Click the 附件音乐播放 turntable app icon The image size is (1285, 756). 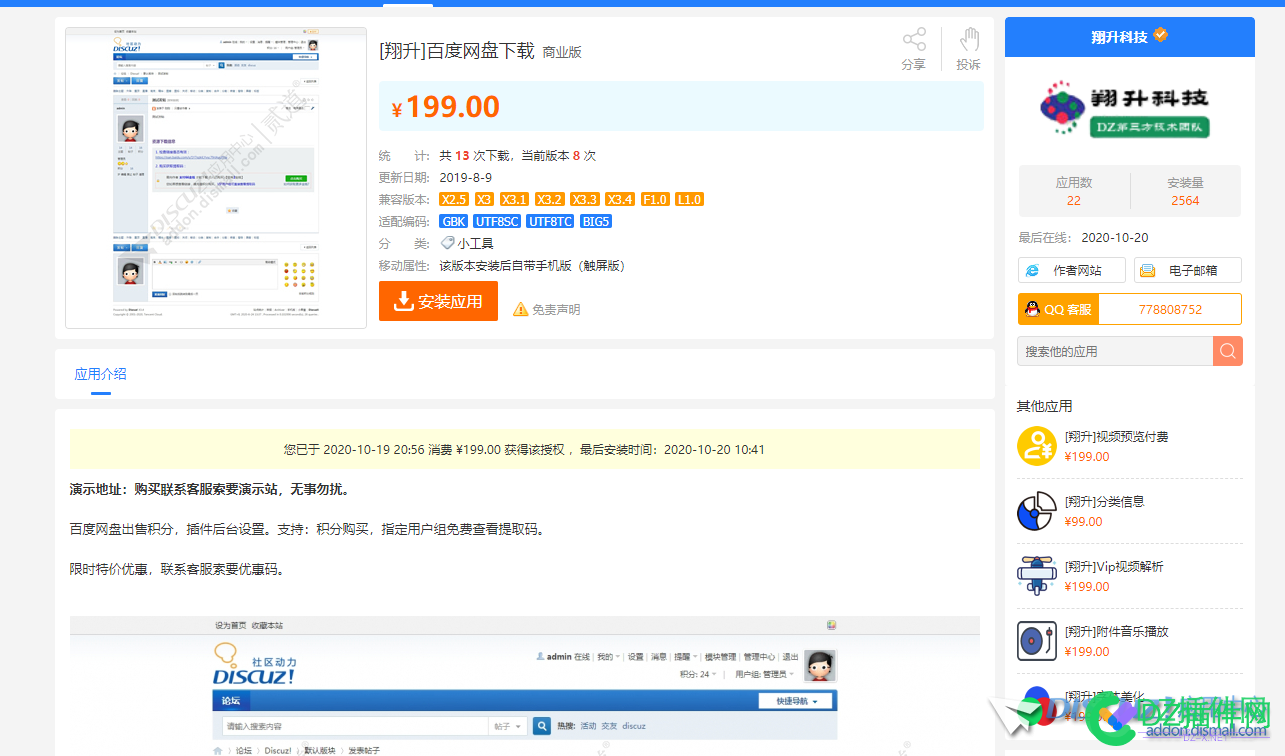tap(1037, 641)
